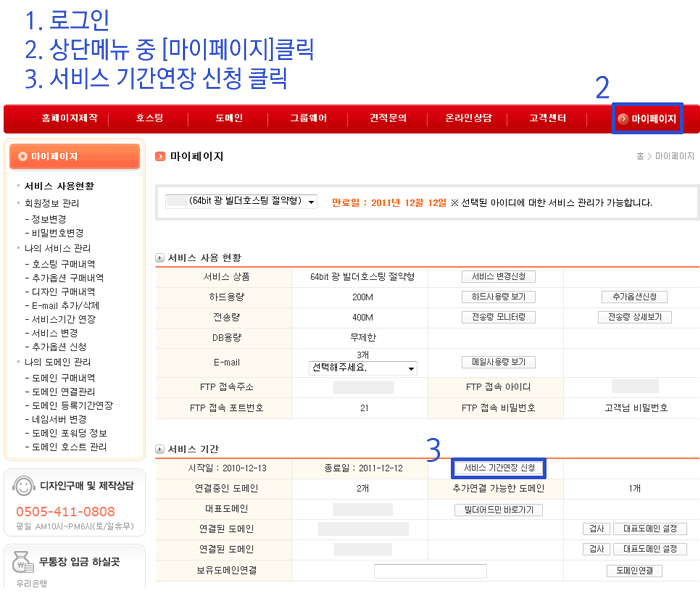Screen dimensions: 700x609
Task: Click the 하드사용량 보기 button
Action: 499,297
